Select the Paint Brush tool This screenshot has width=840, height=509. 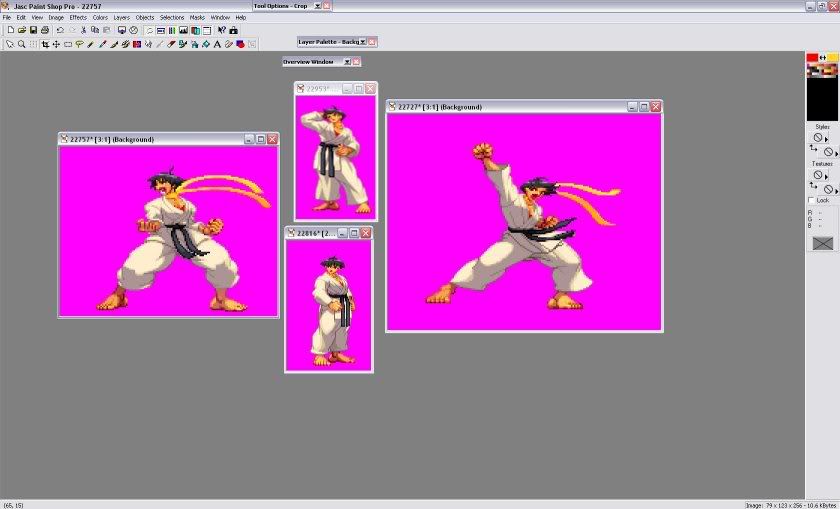point(115,44)
